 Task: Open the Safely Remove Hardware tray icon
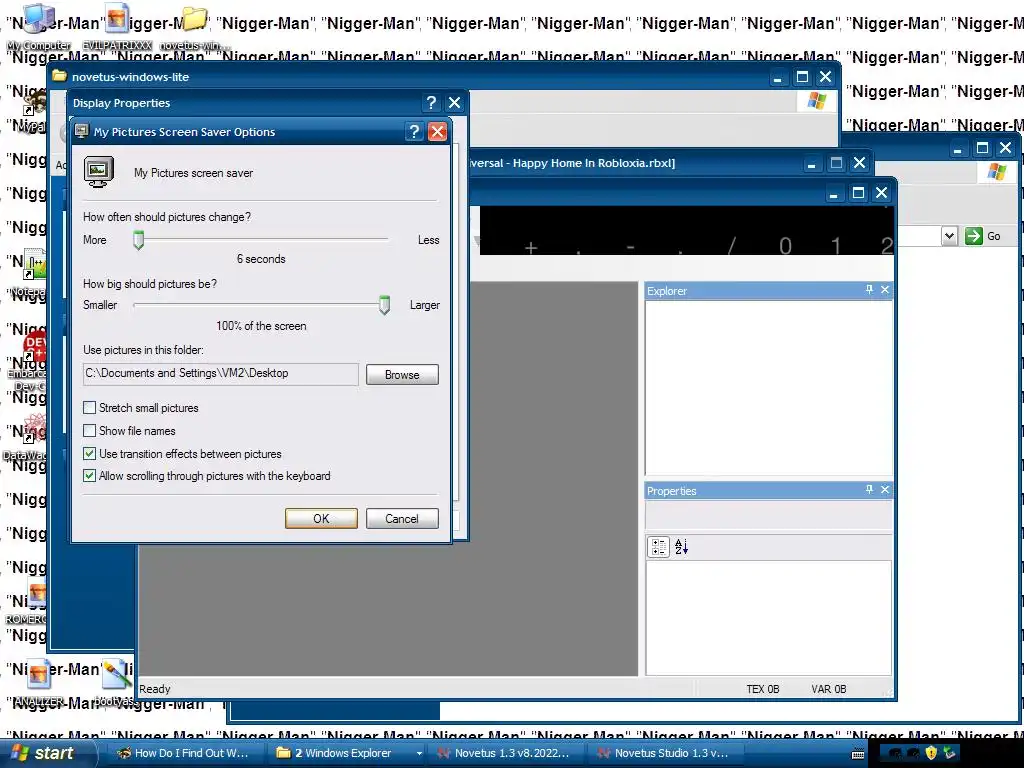(x=949, y=753)
